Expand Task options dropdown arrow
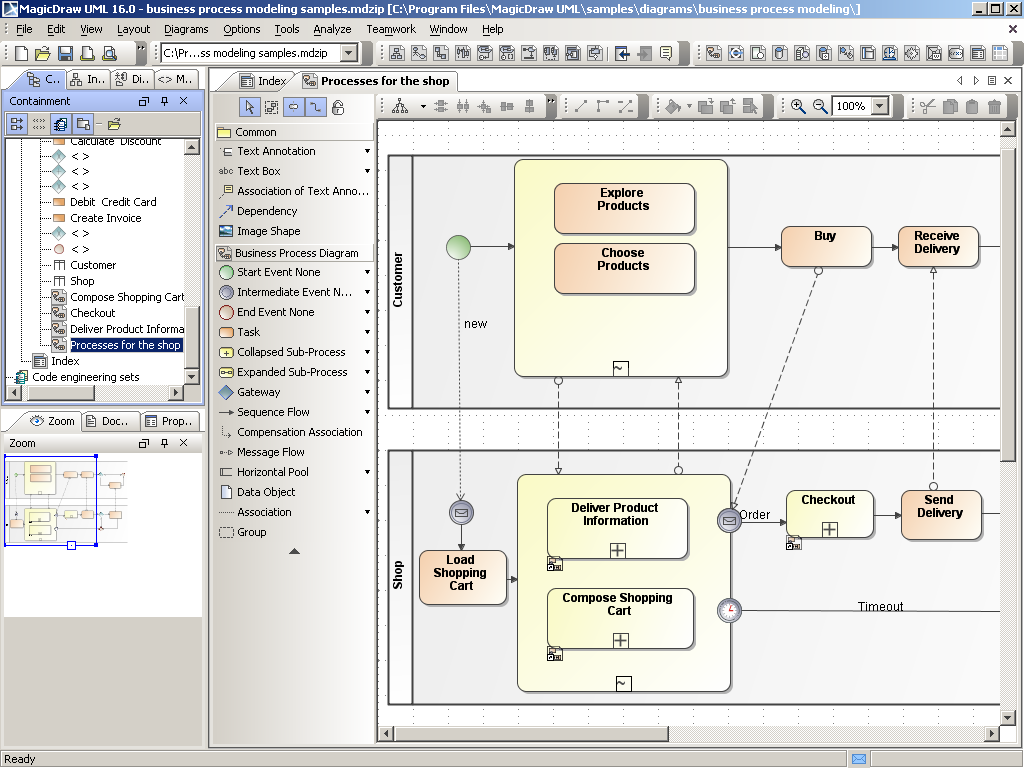Viewport: 1024px width, 768px height. click(x=367, y=332)
